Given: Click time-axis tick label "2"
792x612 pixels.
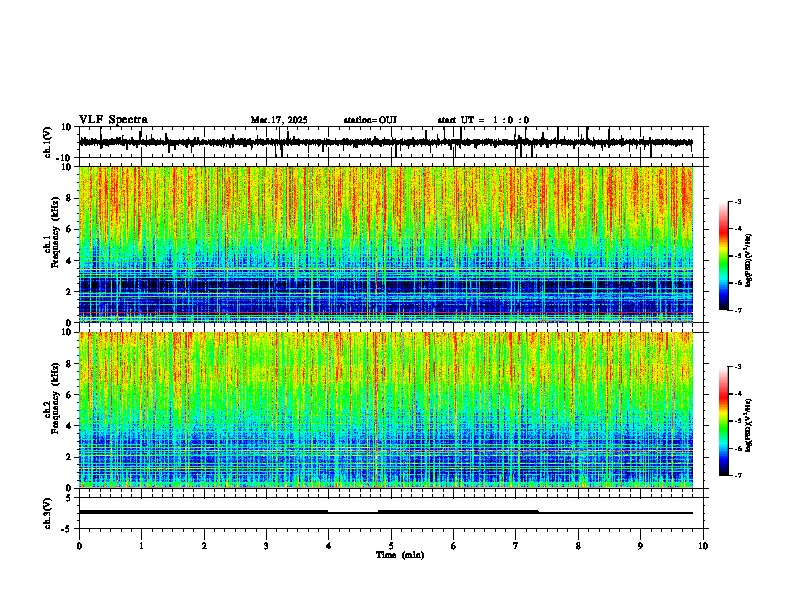Looking at the screenshot, I should (204, 546).
